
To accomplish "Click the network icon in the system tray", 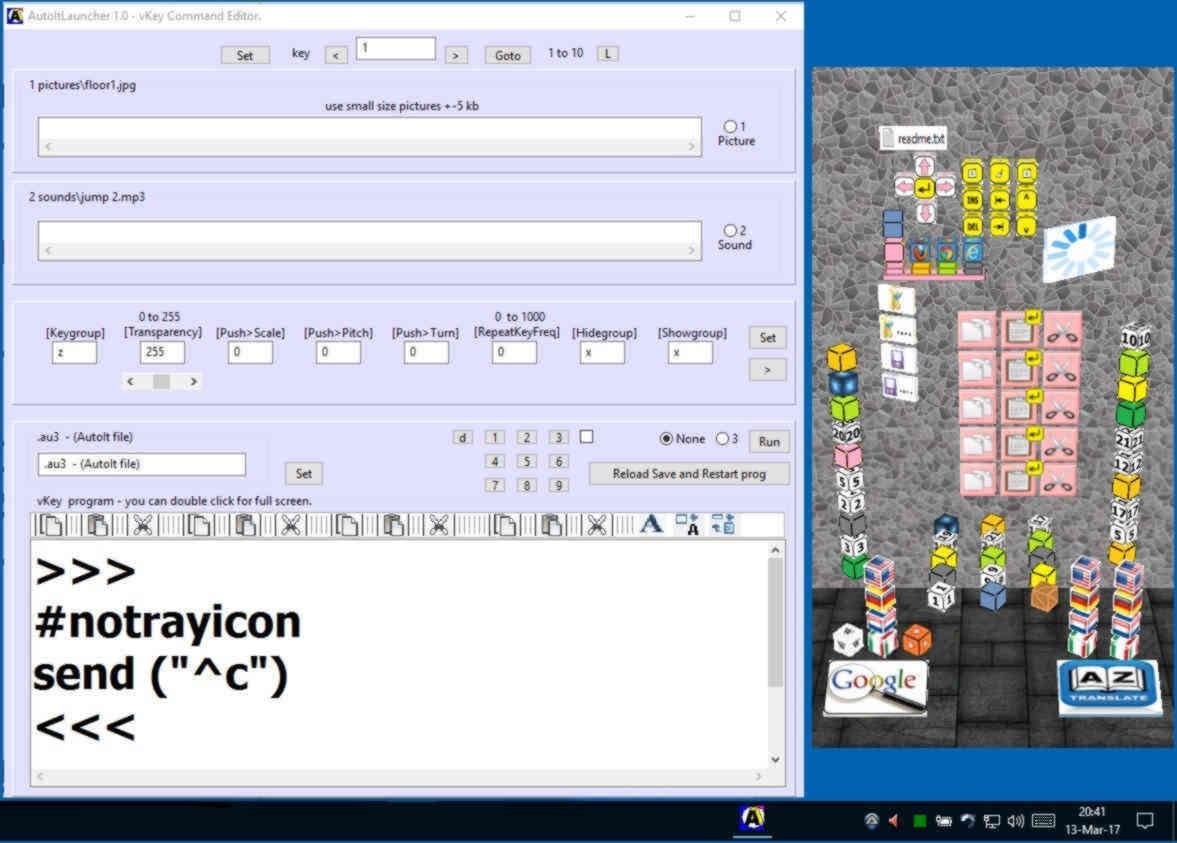I will 992,821.
